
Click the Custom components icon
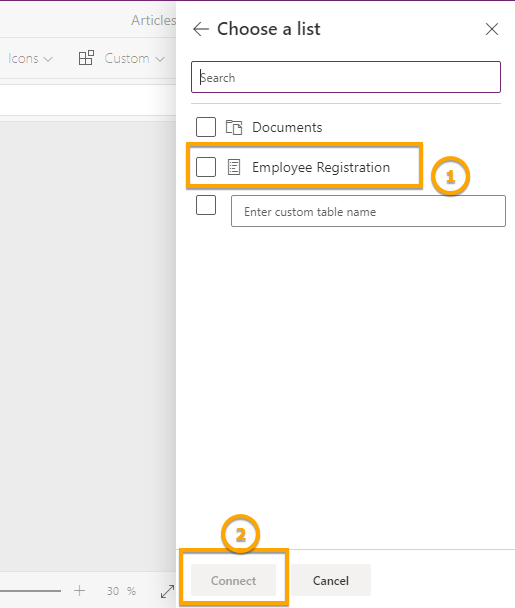coord(86,58)
